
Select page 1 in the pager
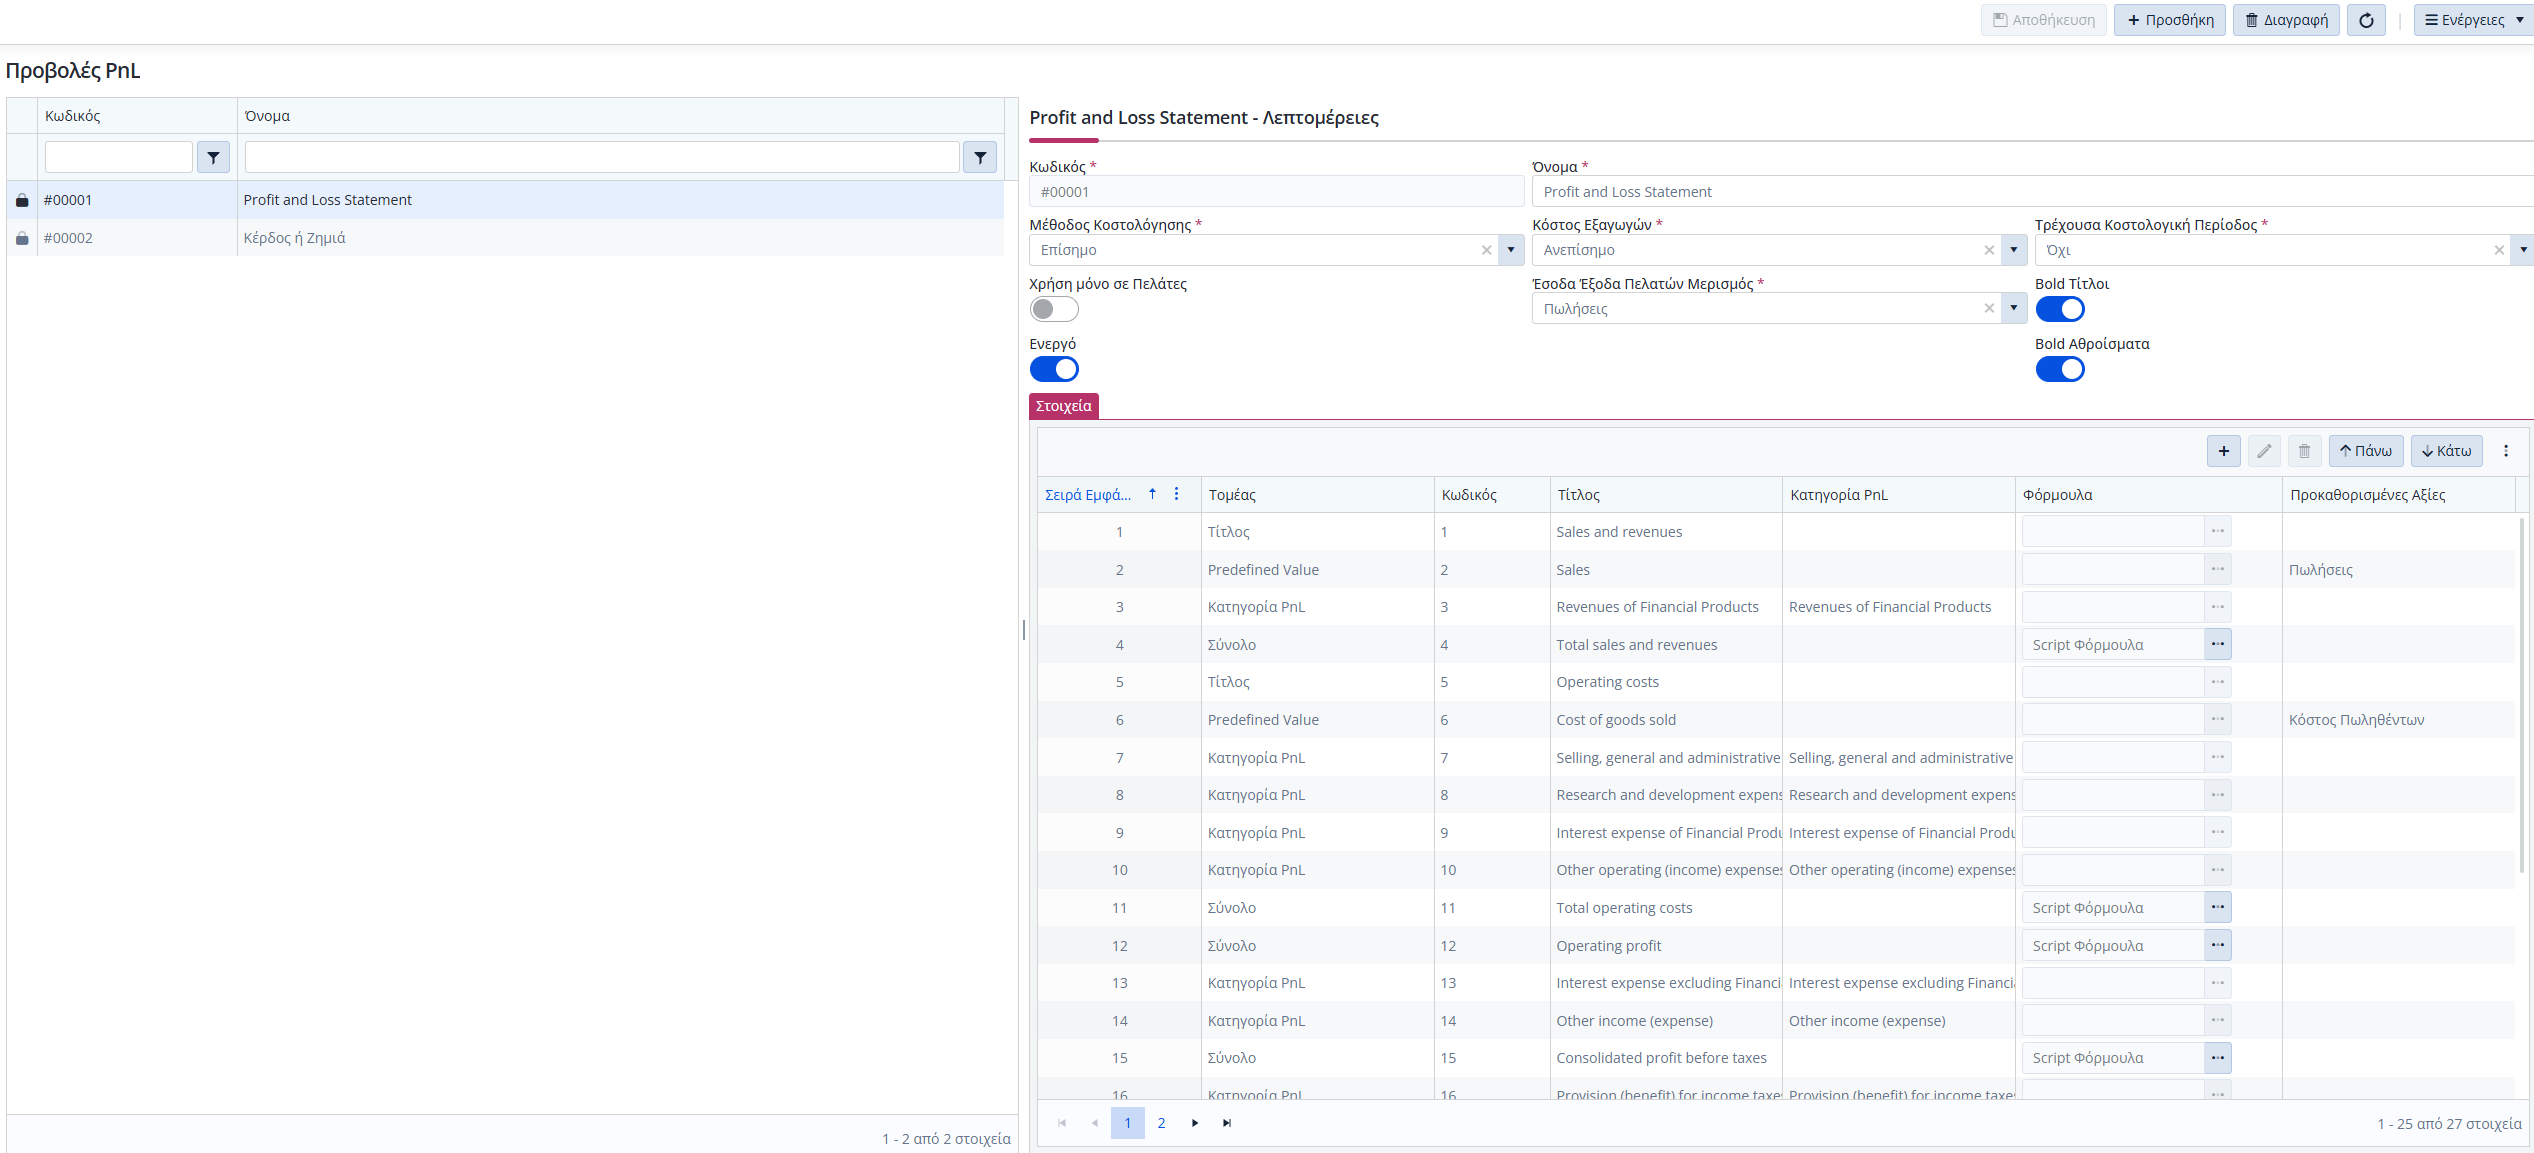pos(1127,1123)
